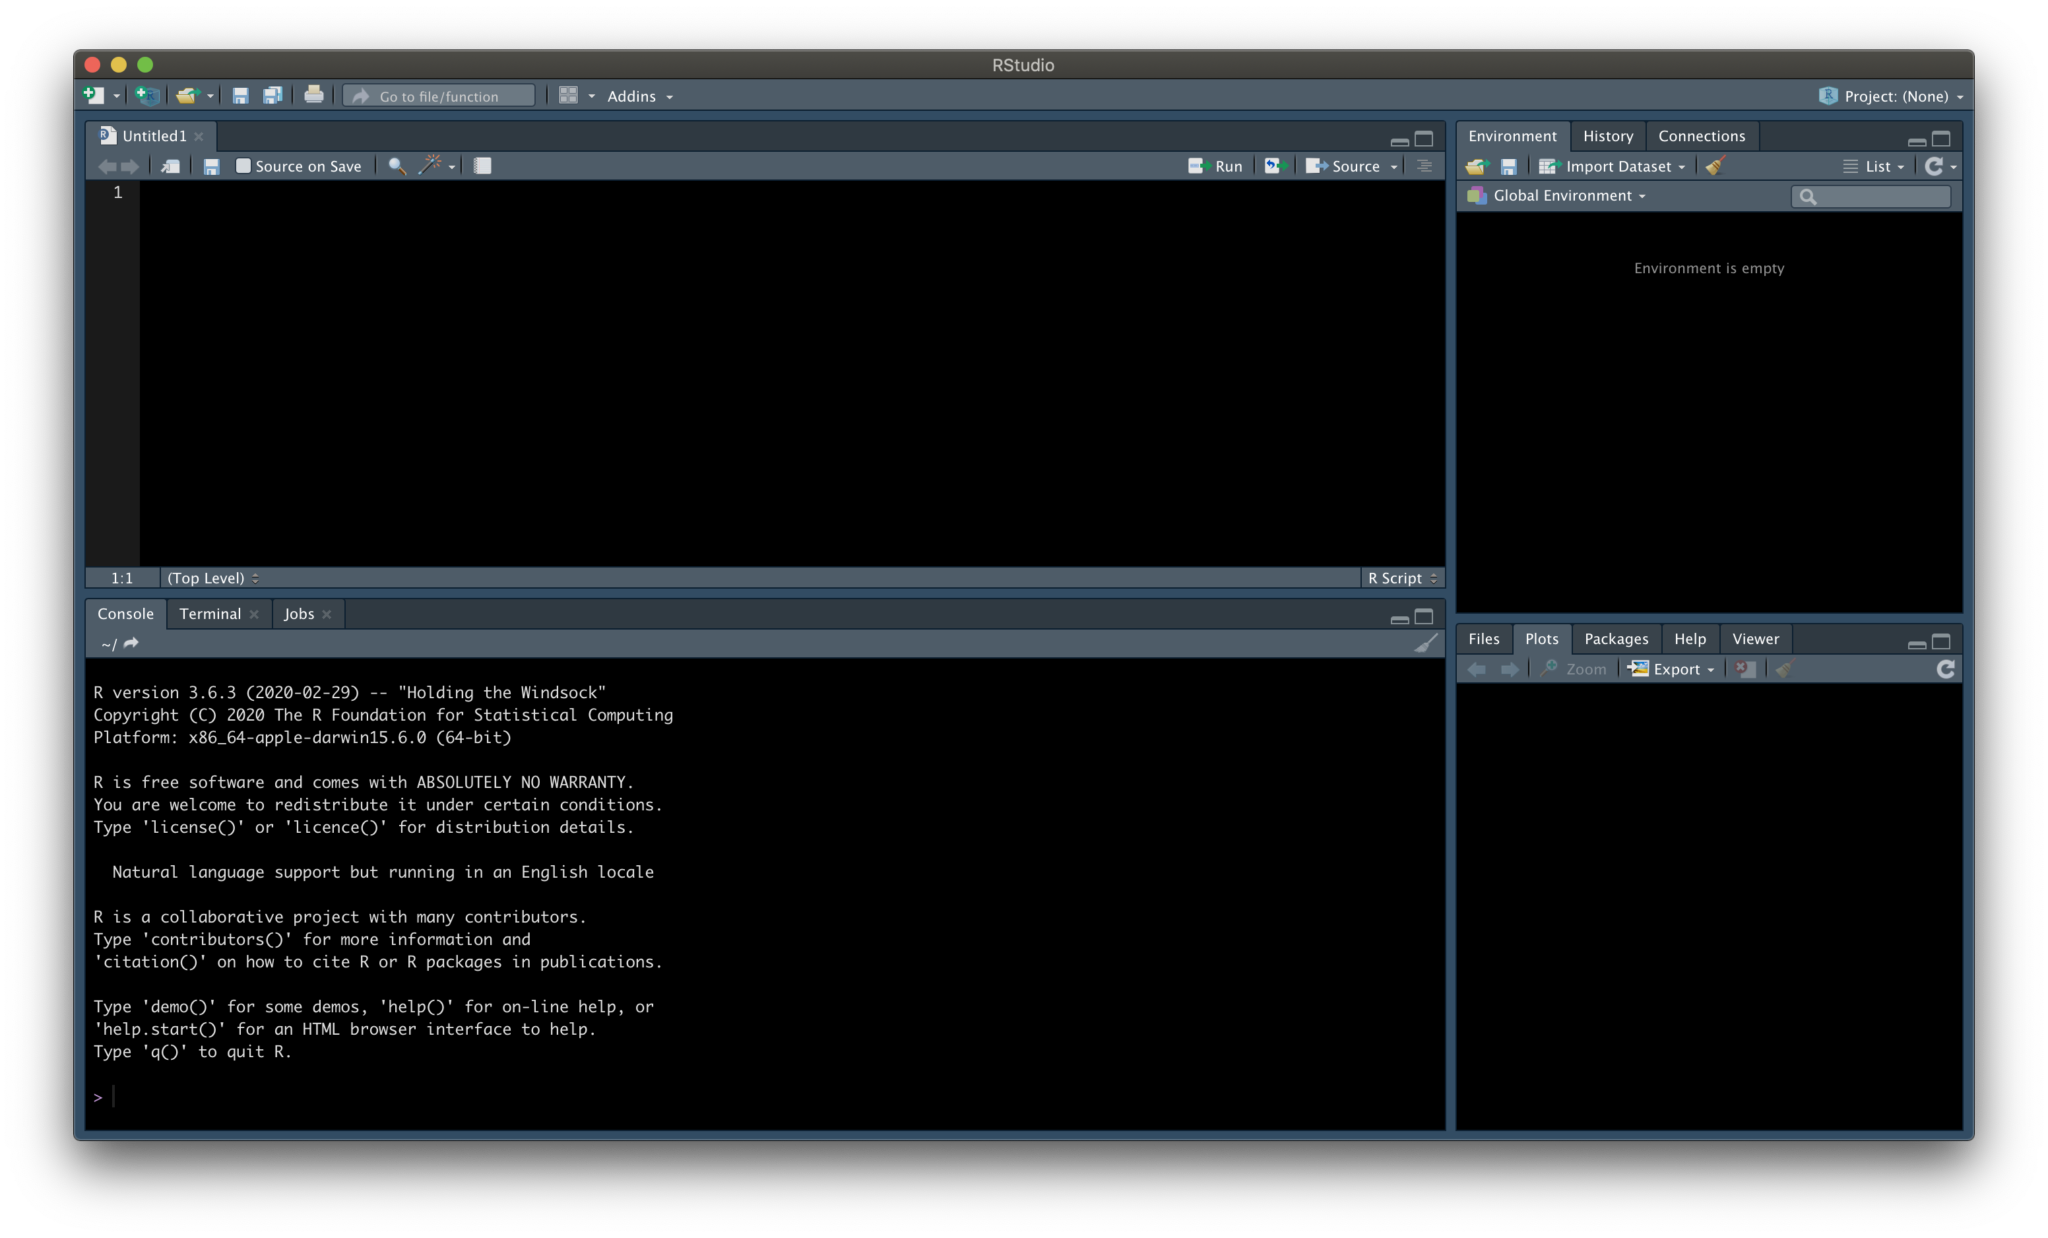
Task: Show the document outline
Action: point(1425,166)
